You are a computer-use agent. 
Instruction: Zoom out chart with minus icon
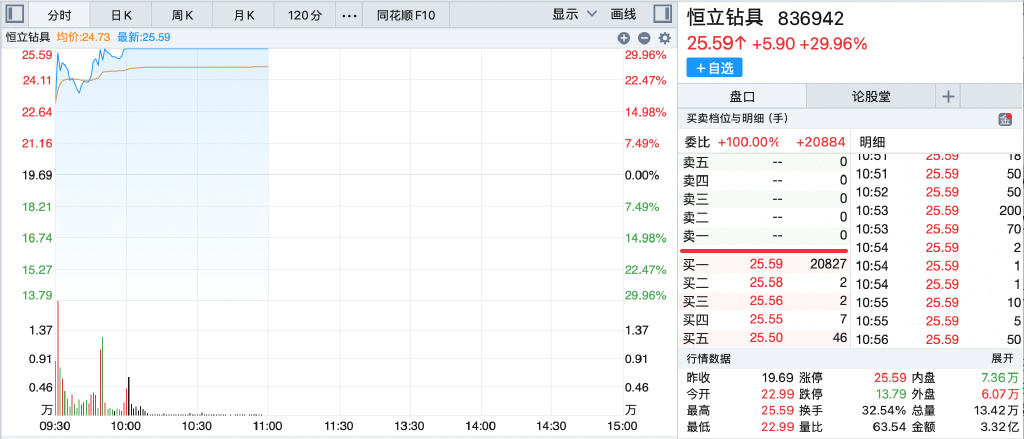pyautogui.click(x=644, y=38)
